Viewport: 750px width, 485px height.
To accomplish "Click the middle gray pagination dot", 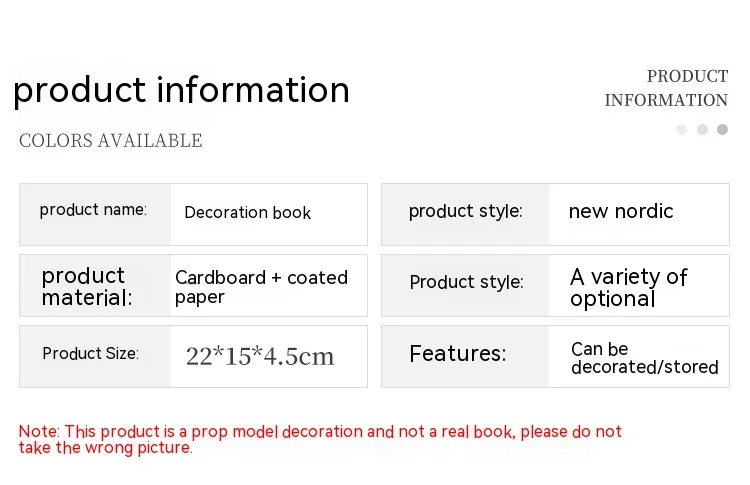I will (x=702, y=130).
